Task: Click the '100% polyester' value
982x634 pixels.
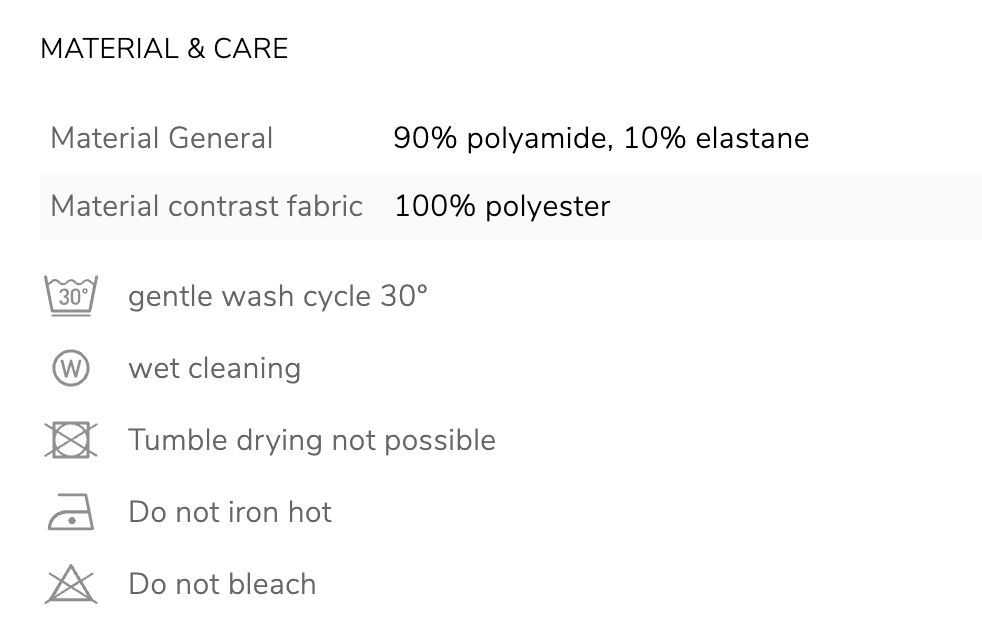Action: [502, 206]
